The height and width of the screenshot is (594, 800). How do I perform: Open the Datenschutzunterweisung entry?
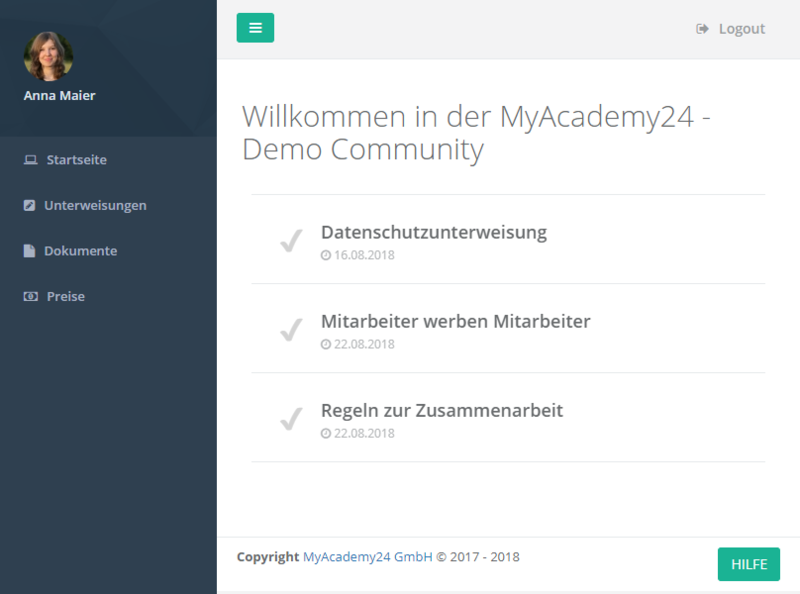pos(434,232)
